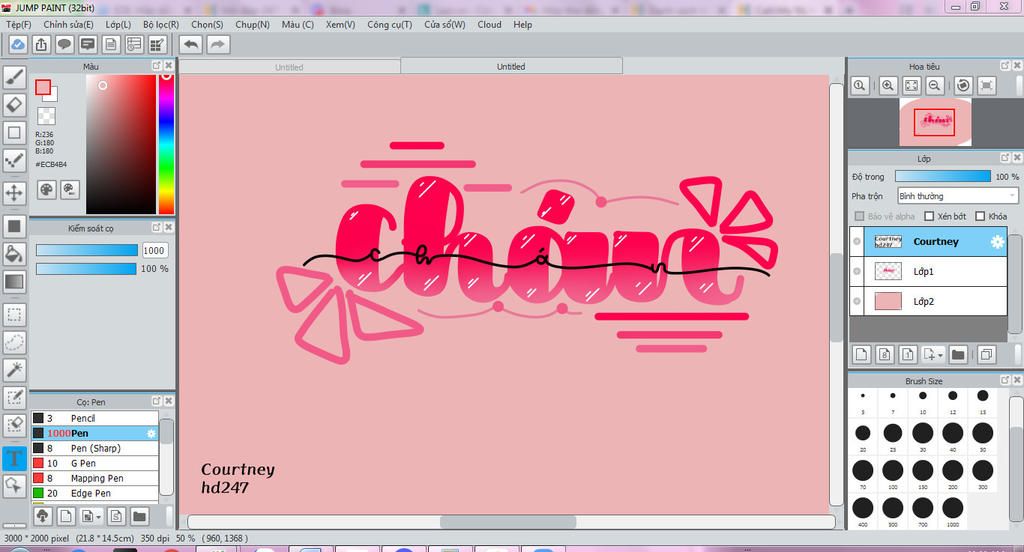Select the Lasso selection tool
The height and width of the screenshot is (552, 1024).
click(x=14, y=342)
